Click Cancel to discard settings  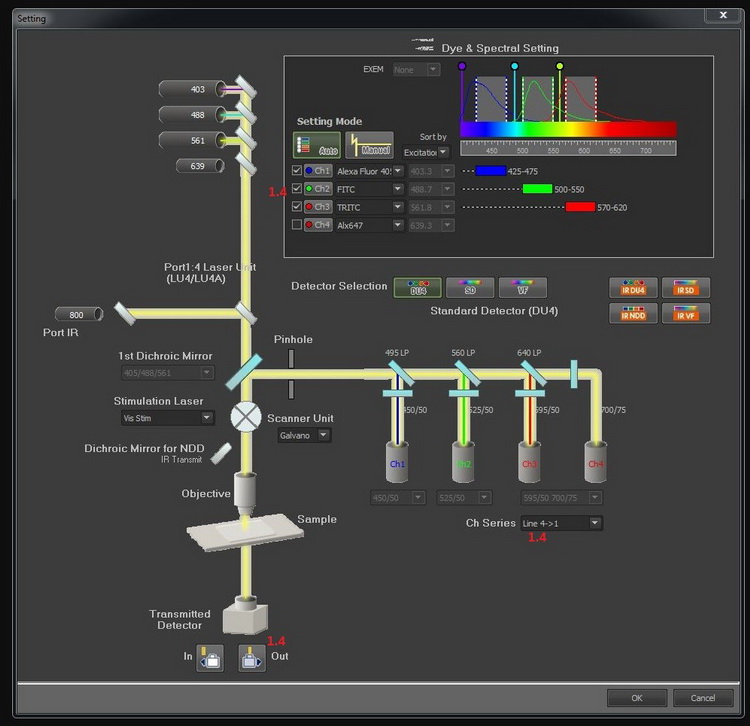tap(703, 698)
